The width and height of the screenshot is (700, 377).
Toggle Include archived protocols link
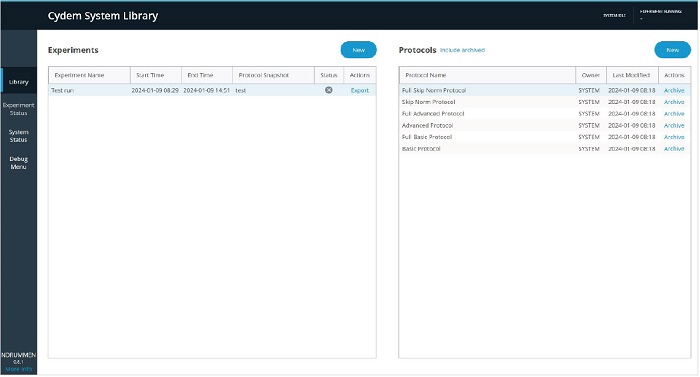point(462,50)
